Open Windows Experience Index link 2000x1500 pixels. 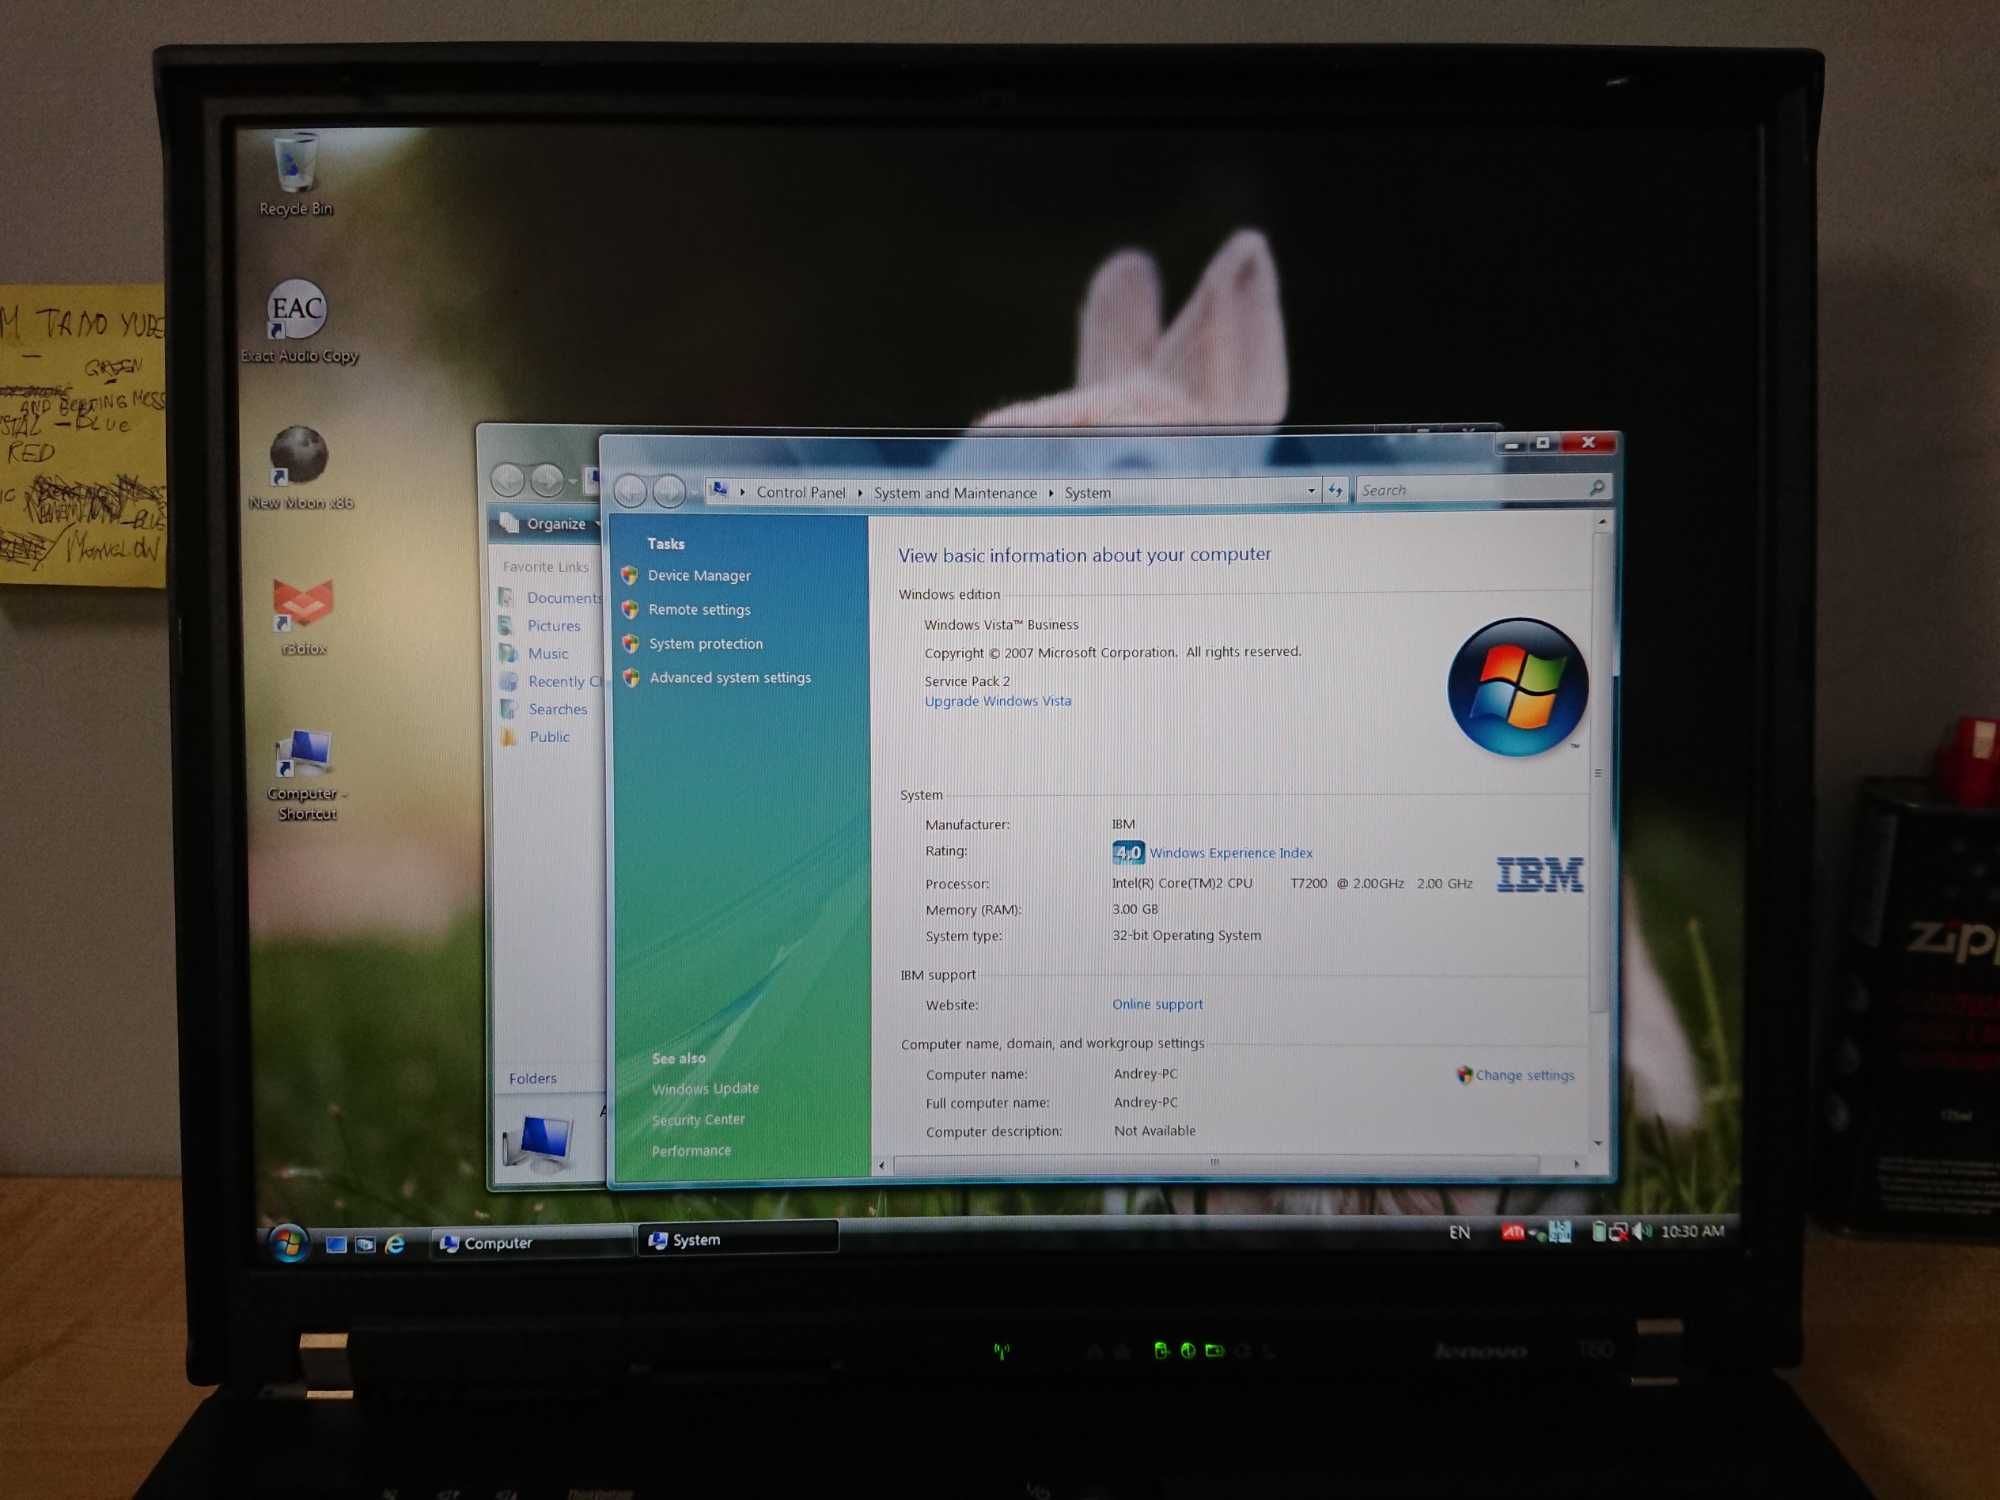pyautogui.click(x=1230, y=853)
